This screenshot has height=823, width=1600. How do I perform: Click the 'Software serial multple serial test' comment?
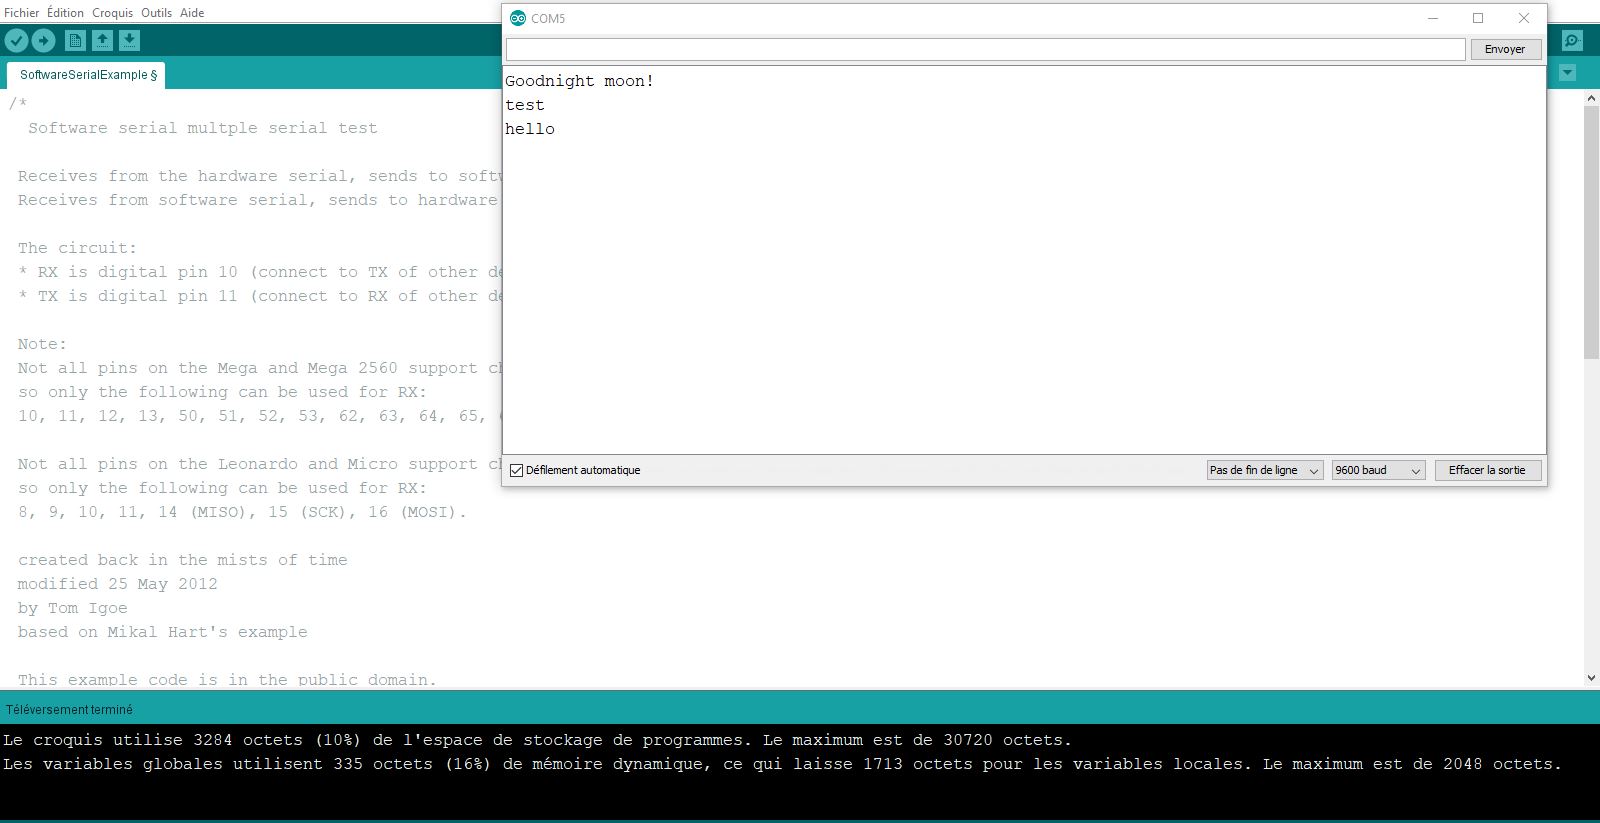point(203,128)
